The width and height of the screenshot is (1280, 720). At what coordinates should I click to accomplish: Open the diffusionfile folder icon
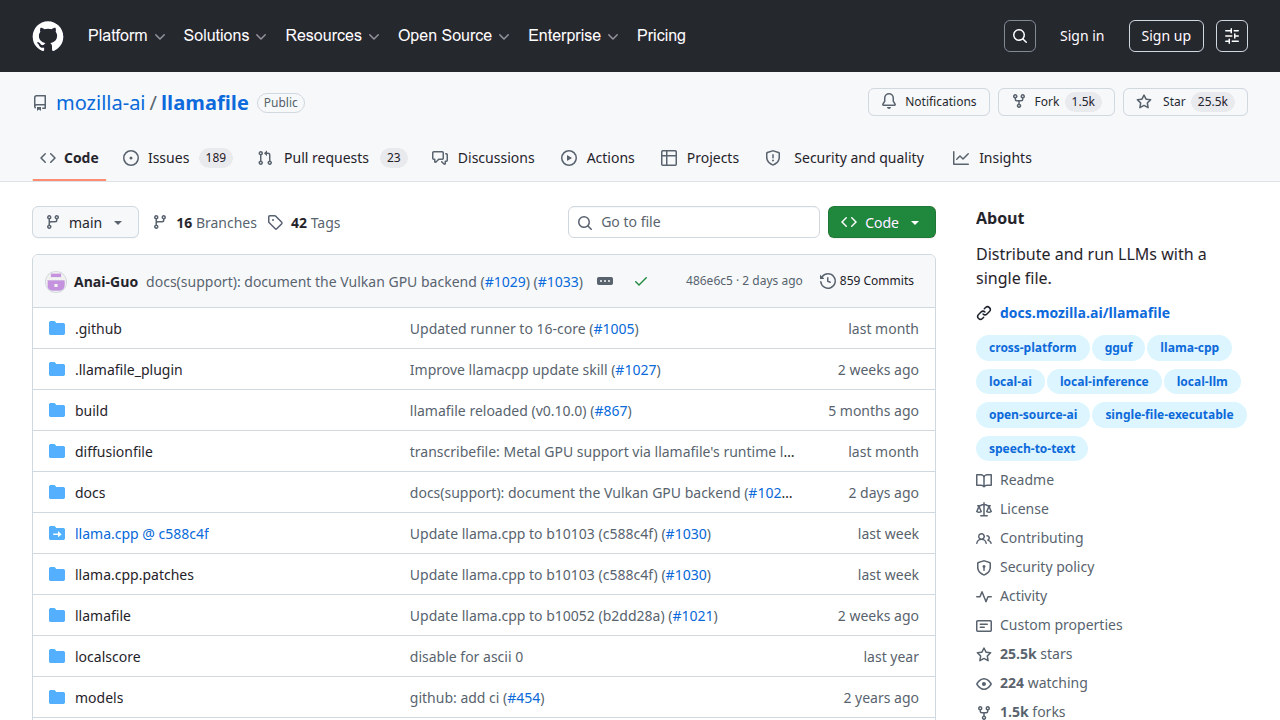57,452
